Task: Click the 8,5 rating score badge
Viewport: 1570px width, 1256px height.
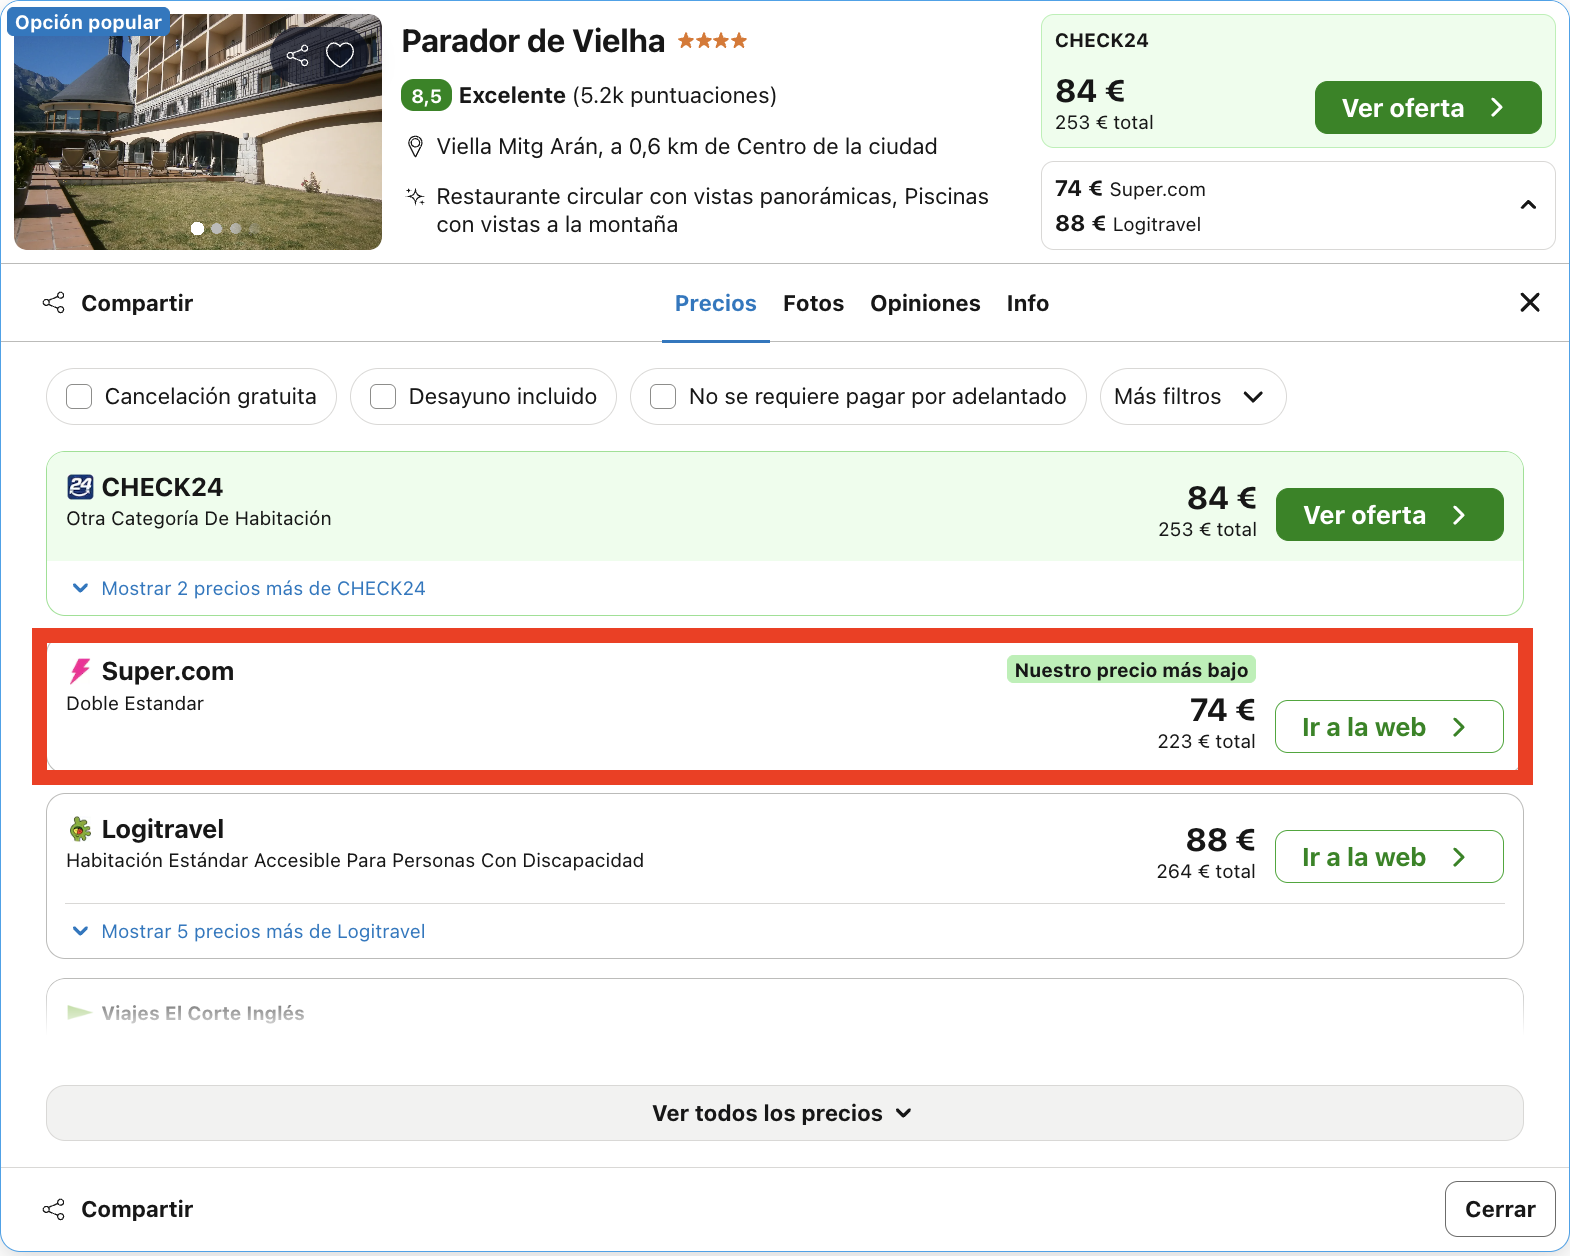Action: tap(426, 96)
